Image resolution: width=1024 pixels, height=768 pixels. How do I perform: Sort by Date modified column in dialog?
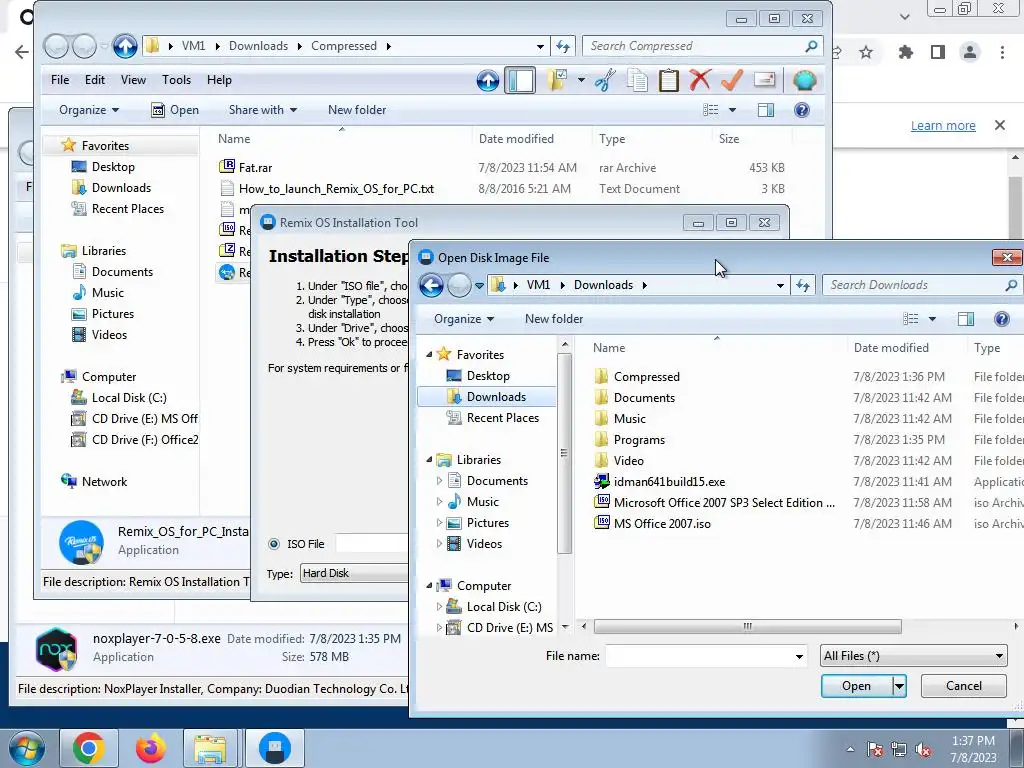pos(891,348)
